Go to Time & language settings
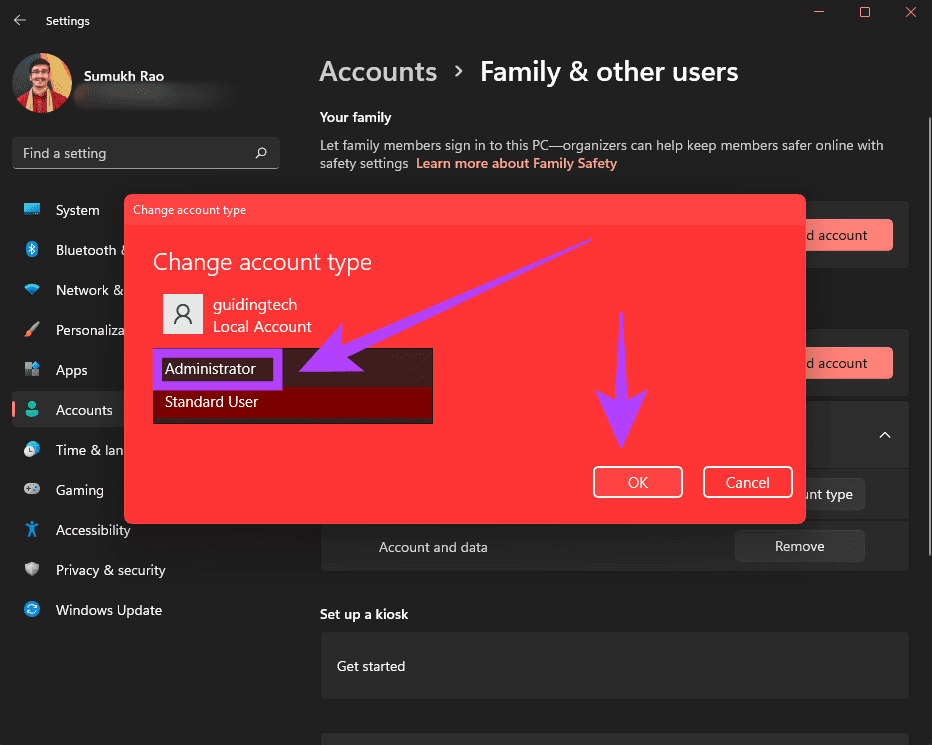The height and width of the screenshot is (745, 932). 88,450
